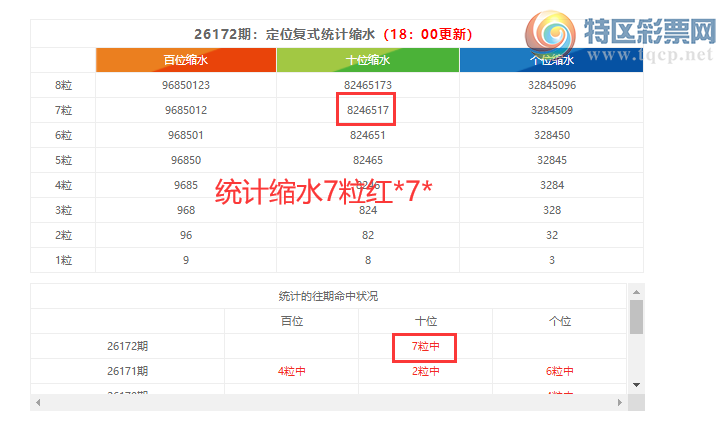Viewport: 726px width, 424px height.
Task: Select the value 824651
Action: pyautogui.click(x=368, y=135)
